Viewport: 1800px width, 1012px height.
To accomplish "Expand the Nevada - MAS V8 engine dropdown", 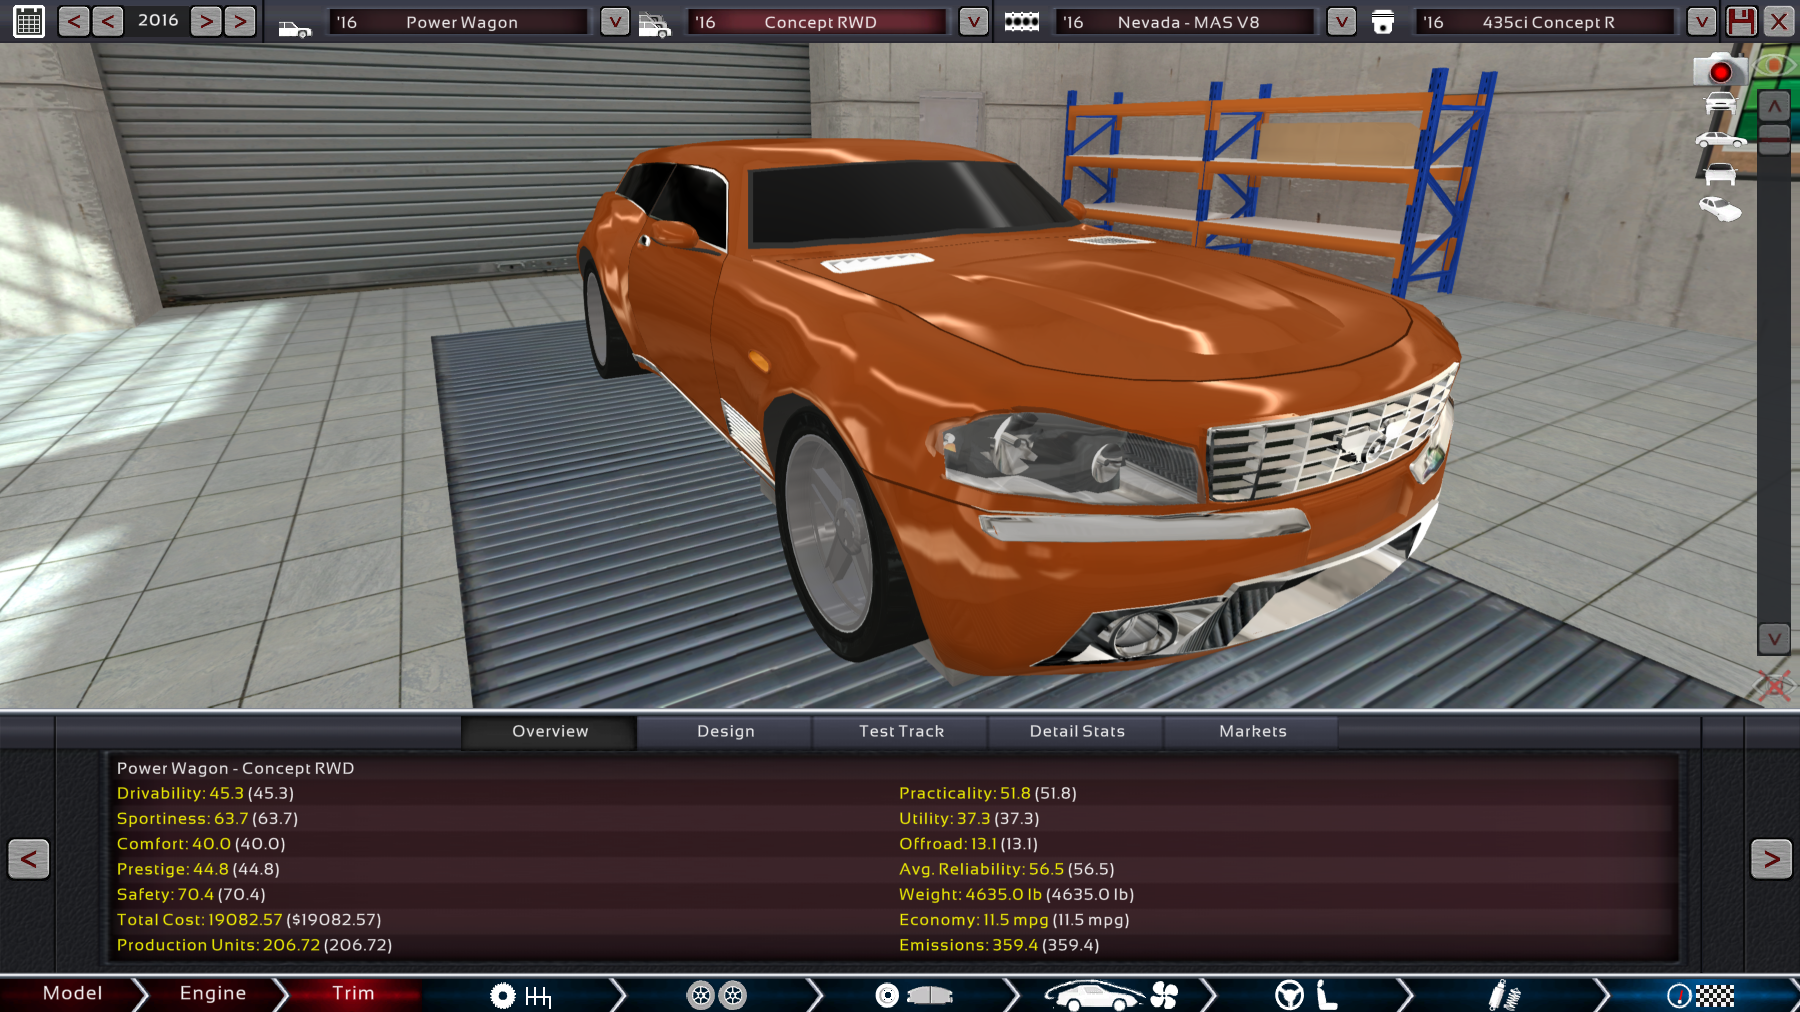I will (1341, 21).
